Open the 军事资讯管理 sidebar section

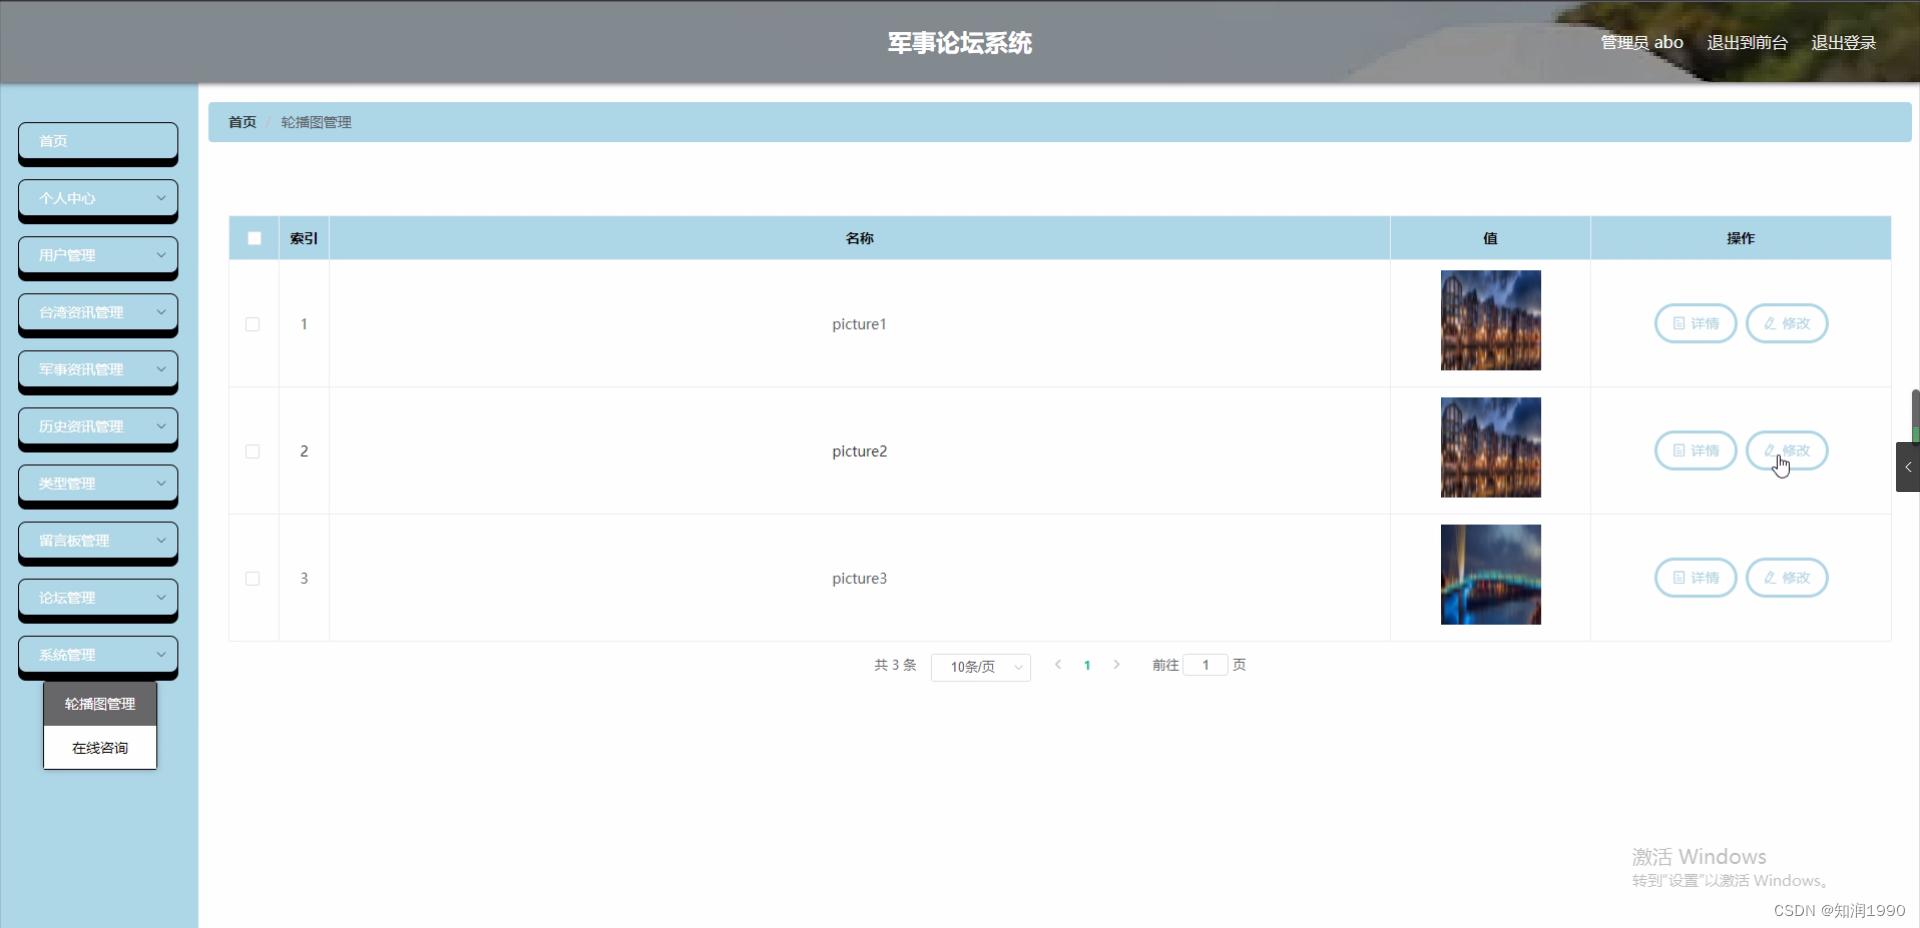click(x=97, y=369)
